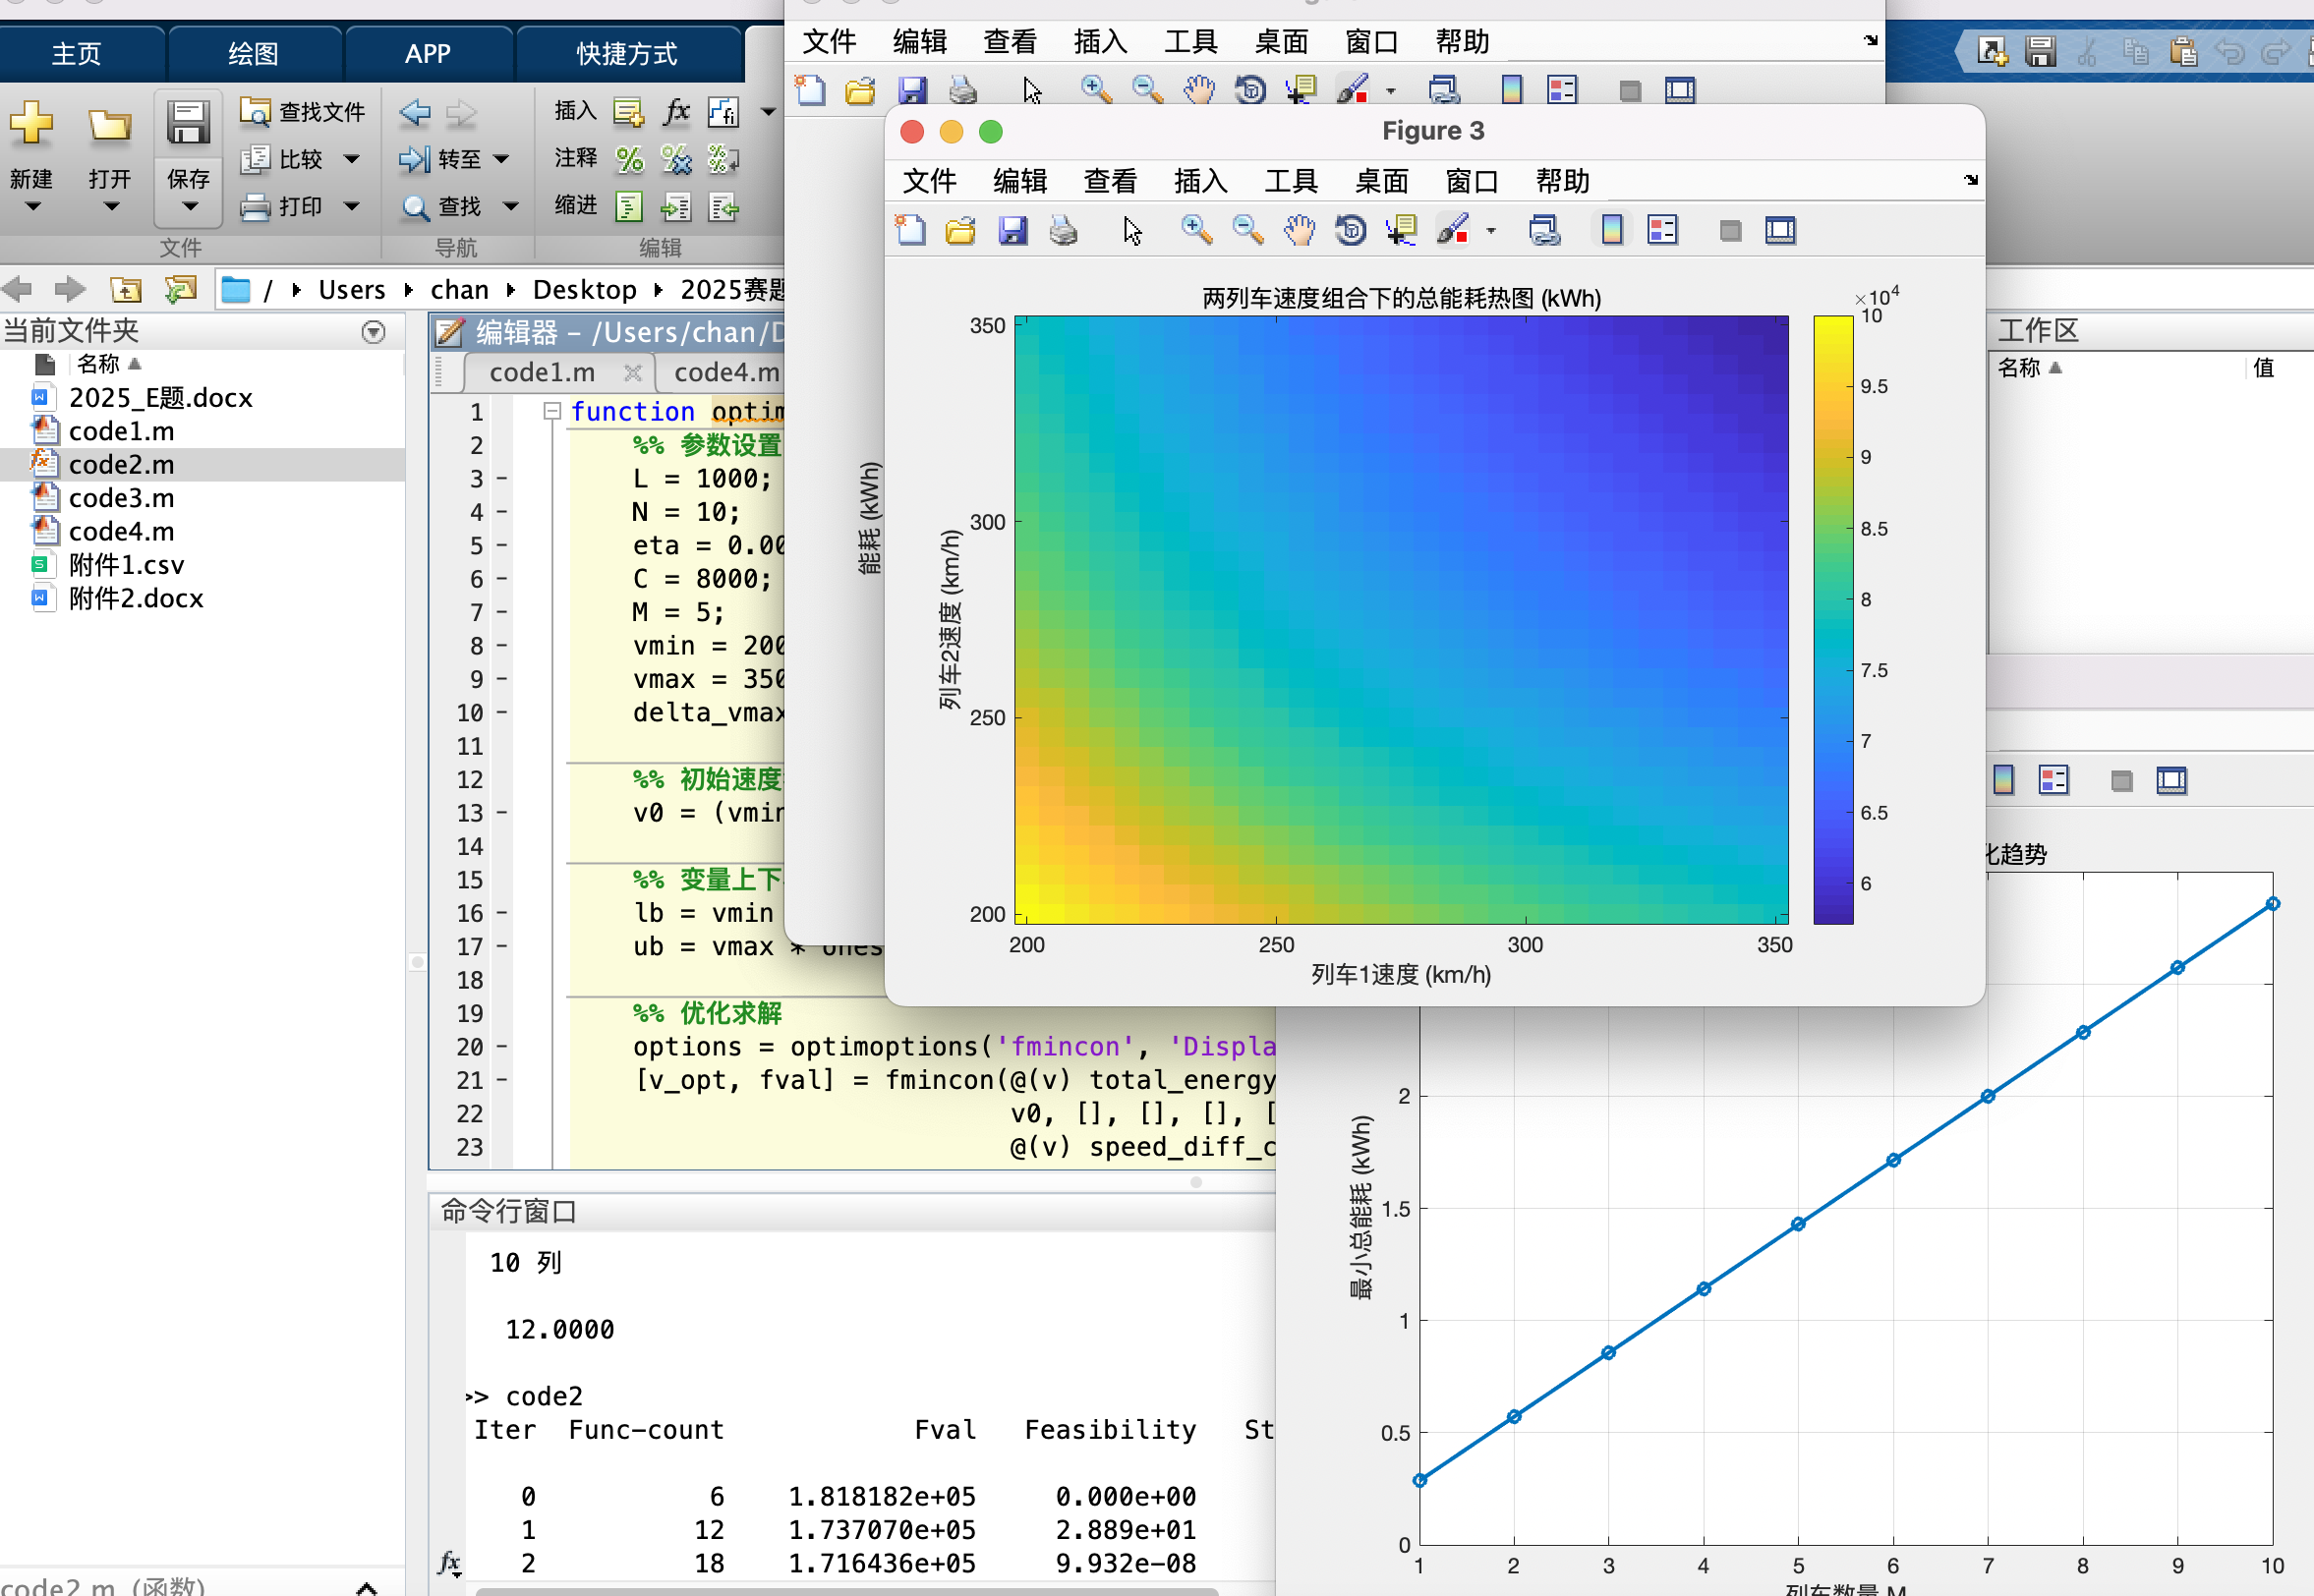Toggle Hide Plot Tools in Figure 3 toolbar
The width and height of the screenshot is (2314, 1596).
click(1730, 231)
